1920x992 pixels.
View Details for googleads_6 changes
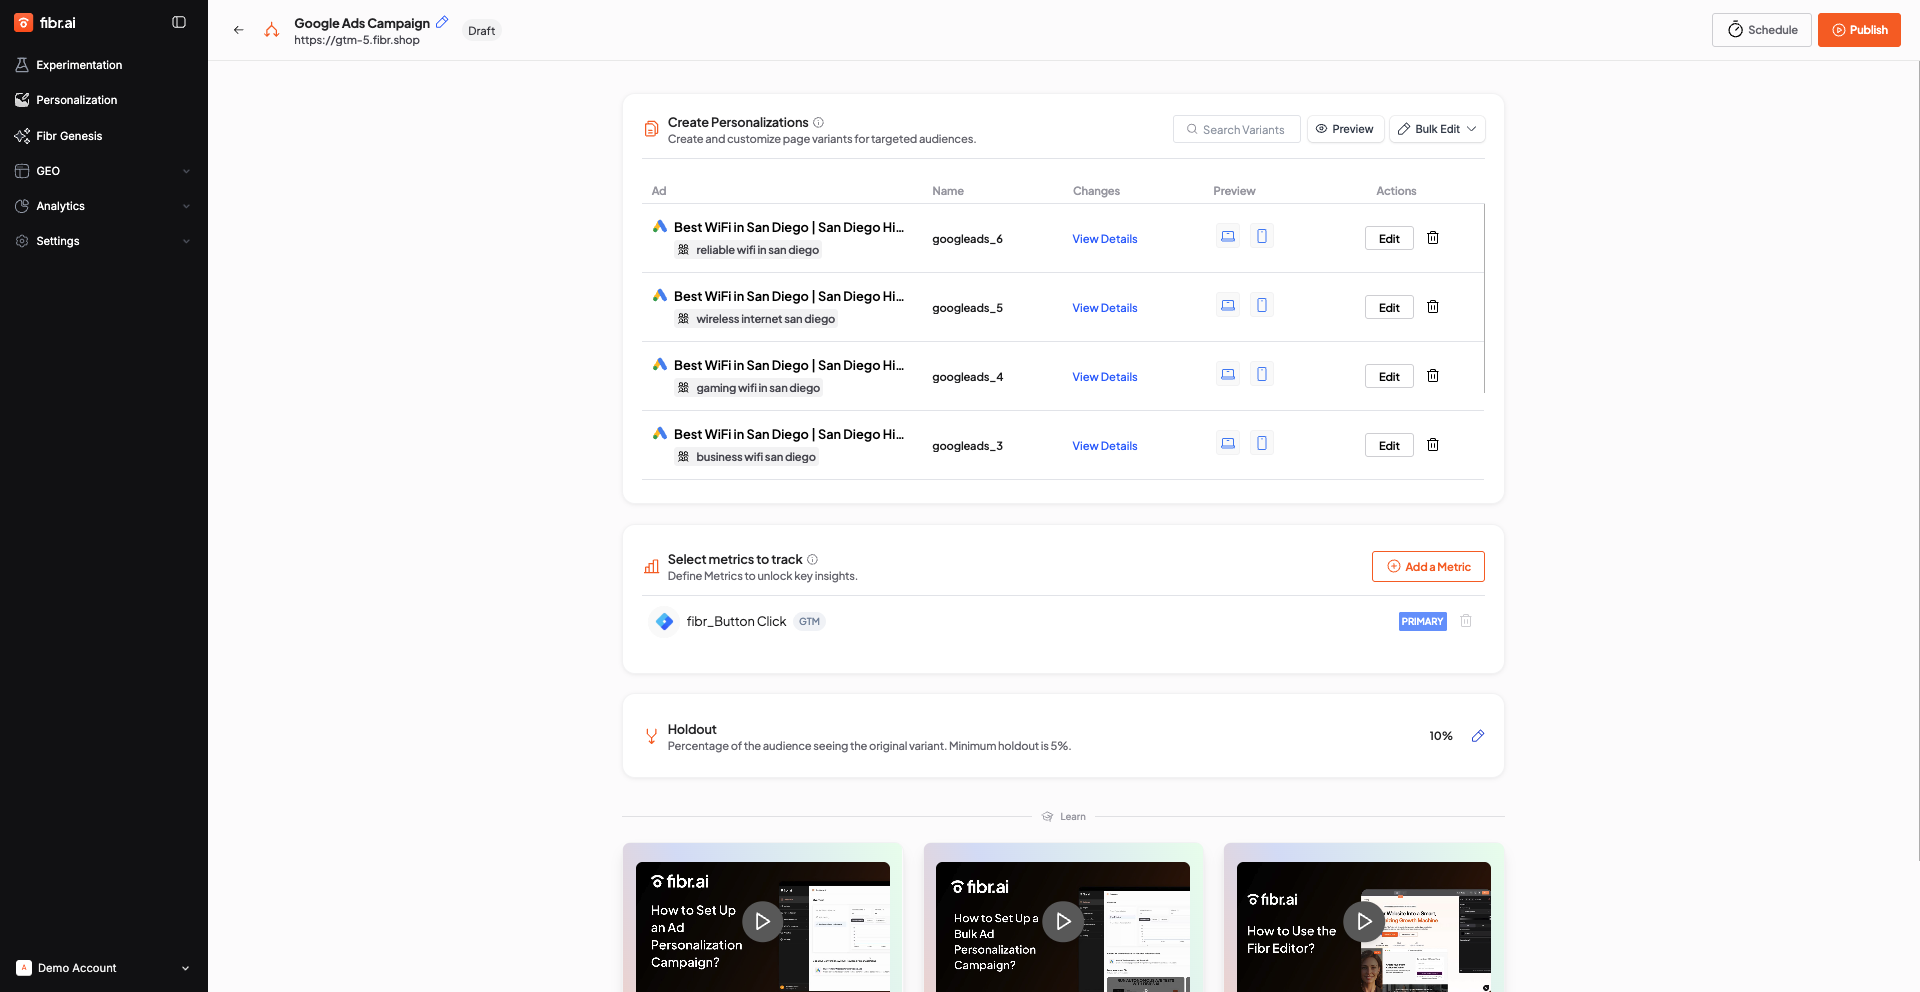1104,239
